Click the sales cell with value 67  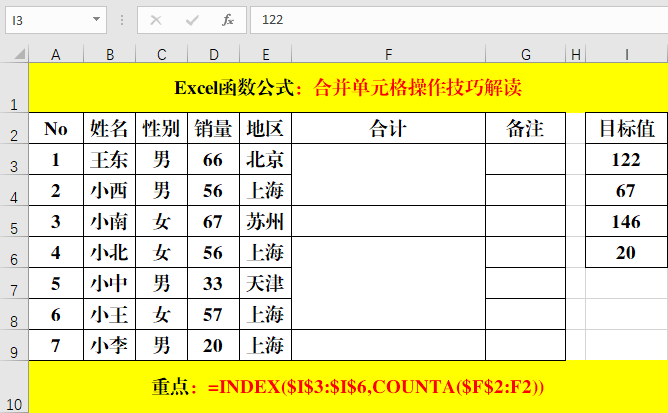(213, 222)
